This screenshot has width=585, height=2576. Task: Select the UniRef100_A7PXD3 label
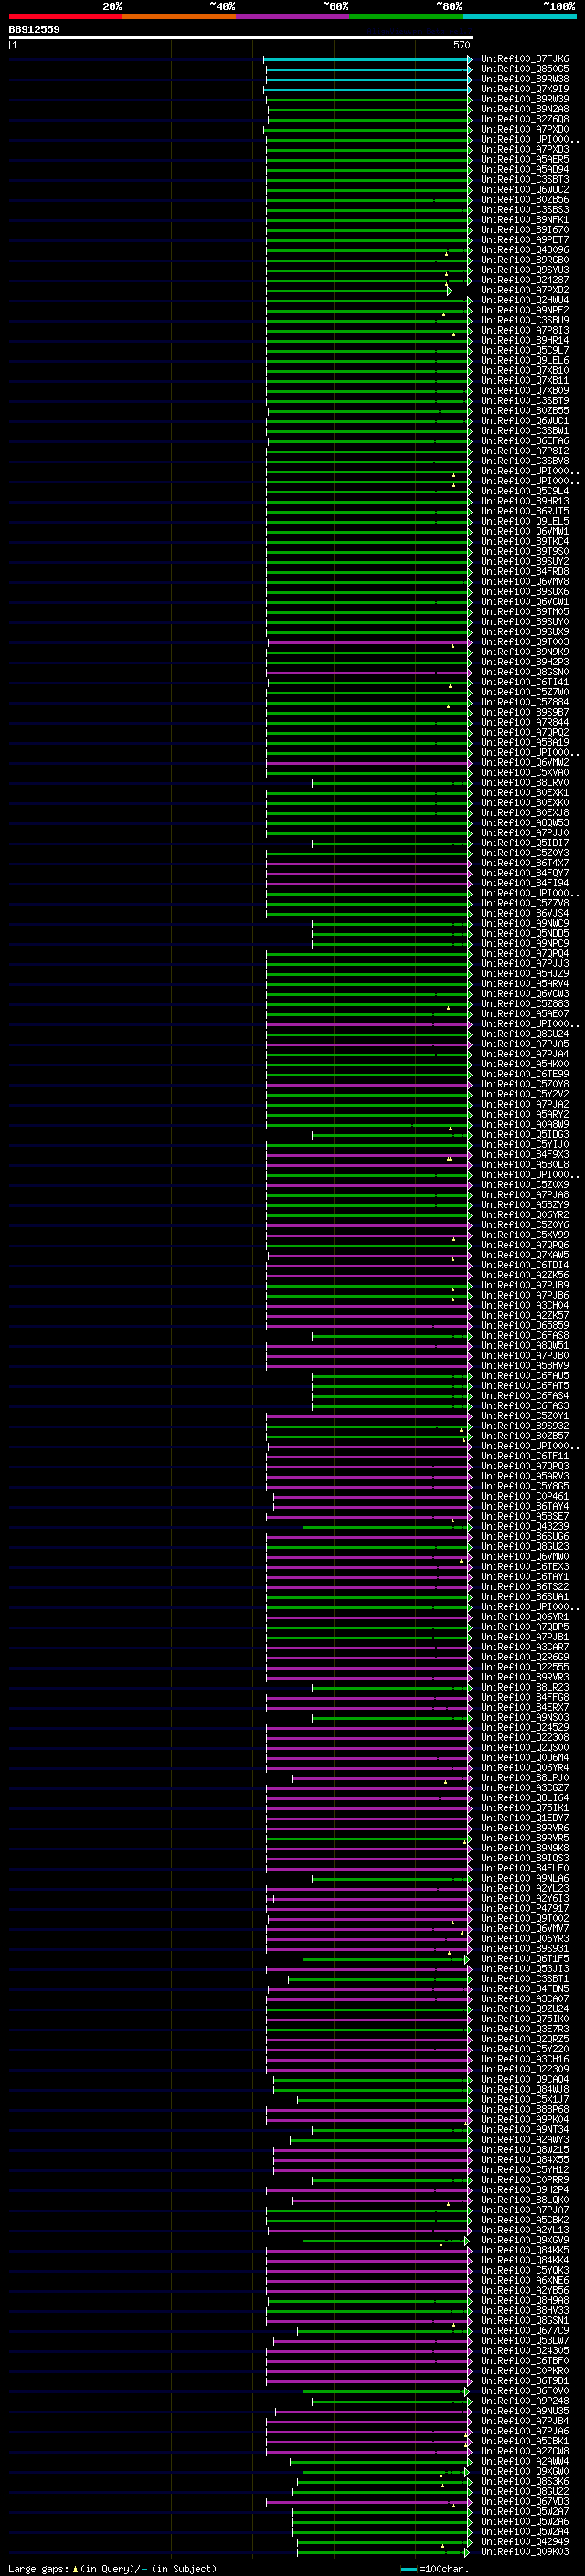coord(525,149)
